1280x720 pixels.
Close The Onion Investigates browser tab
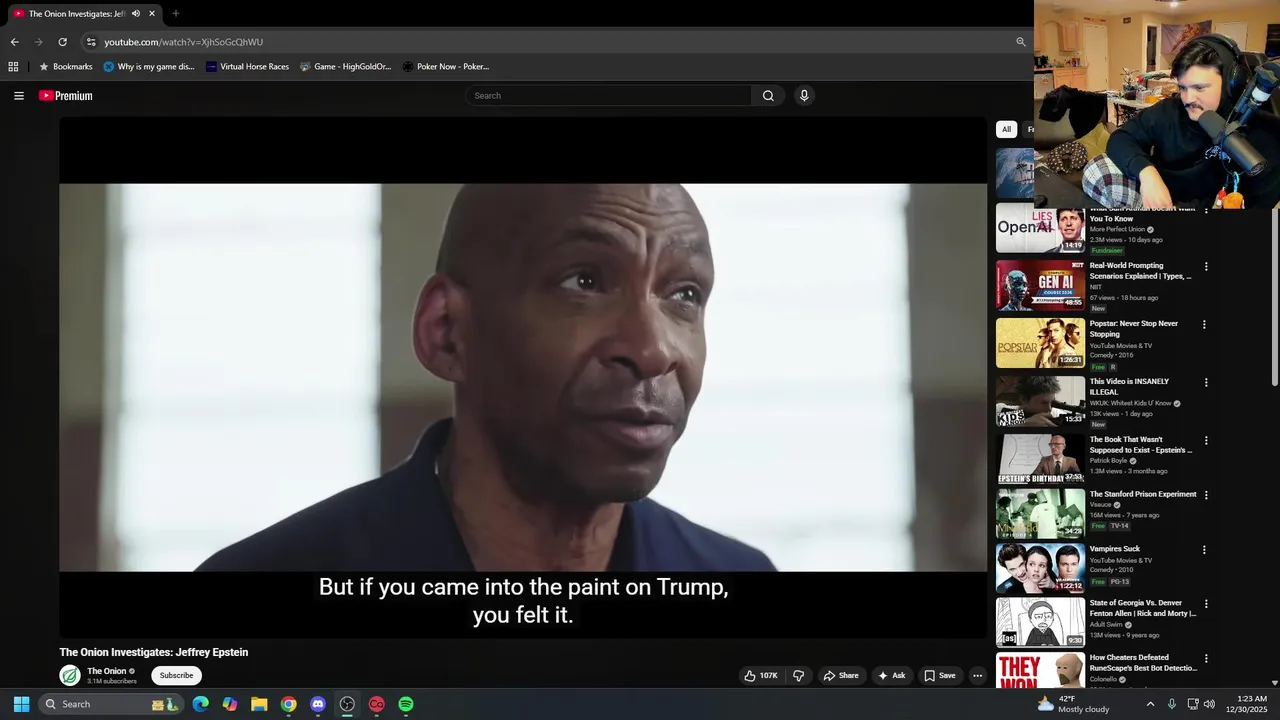(x=152, y=14)
